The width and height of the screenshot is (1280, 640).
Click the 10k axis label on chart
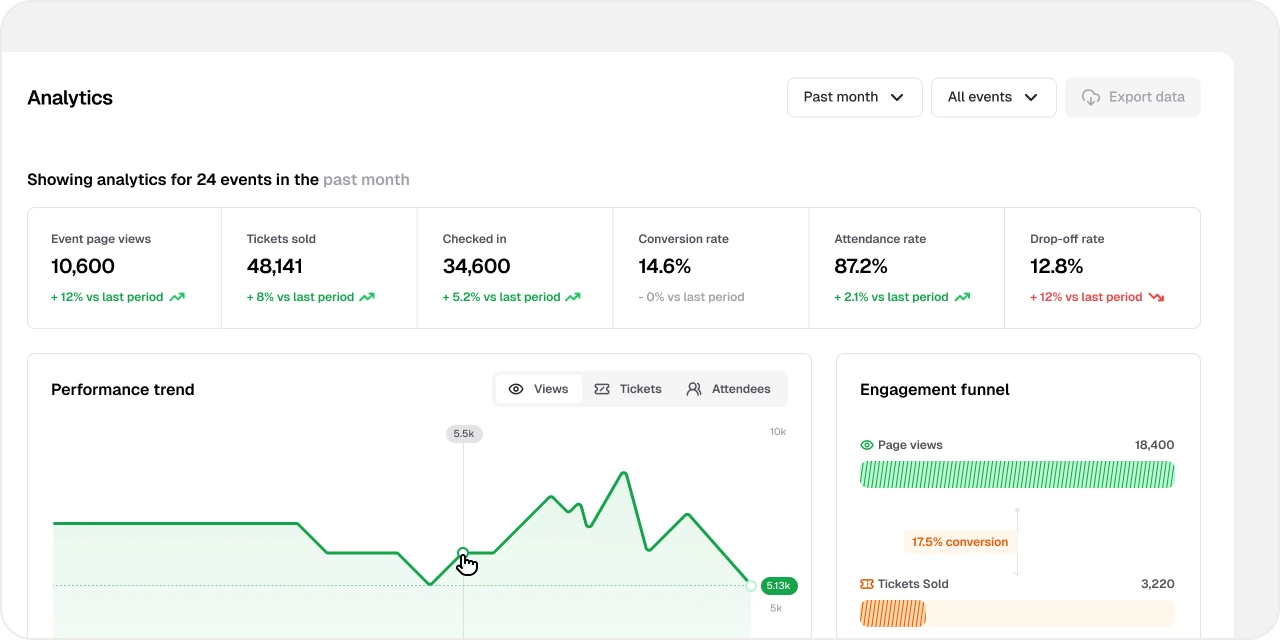tap(778, 432)
